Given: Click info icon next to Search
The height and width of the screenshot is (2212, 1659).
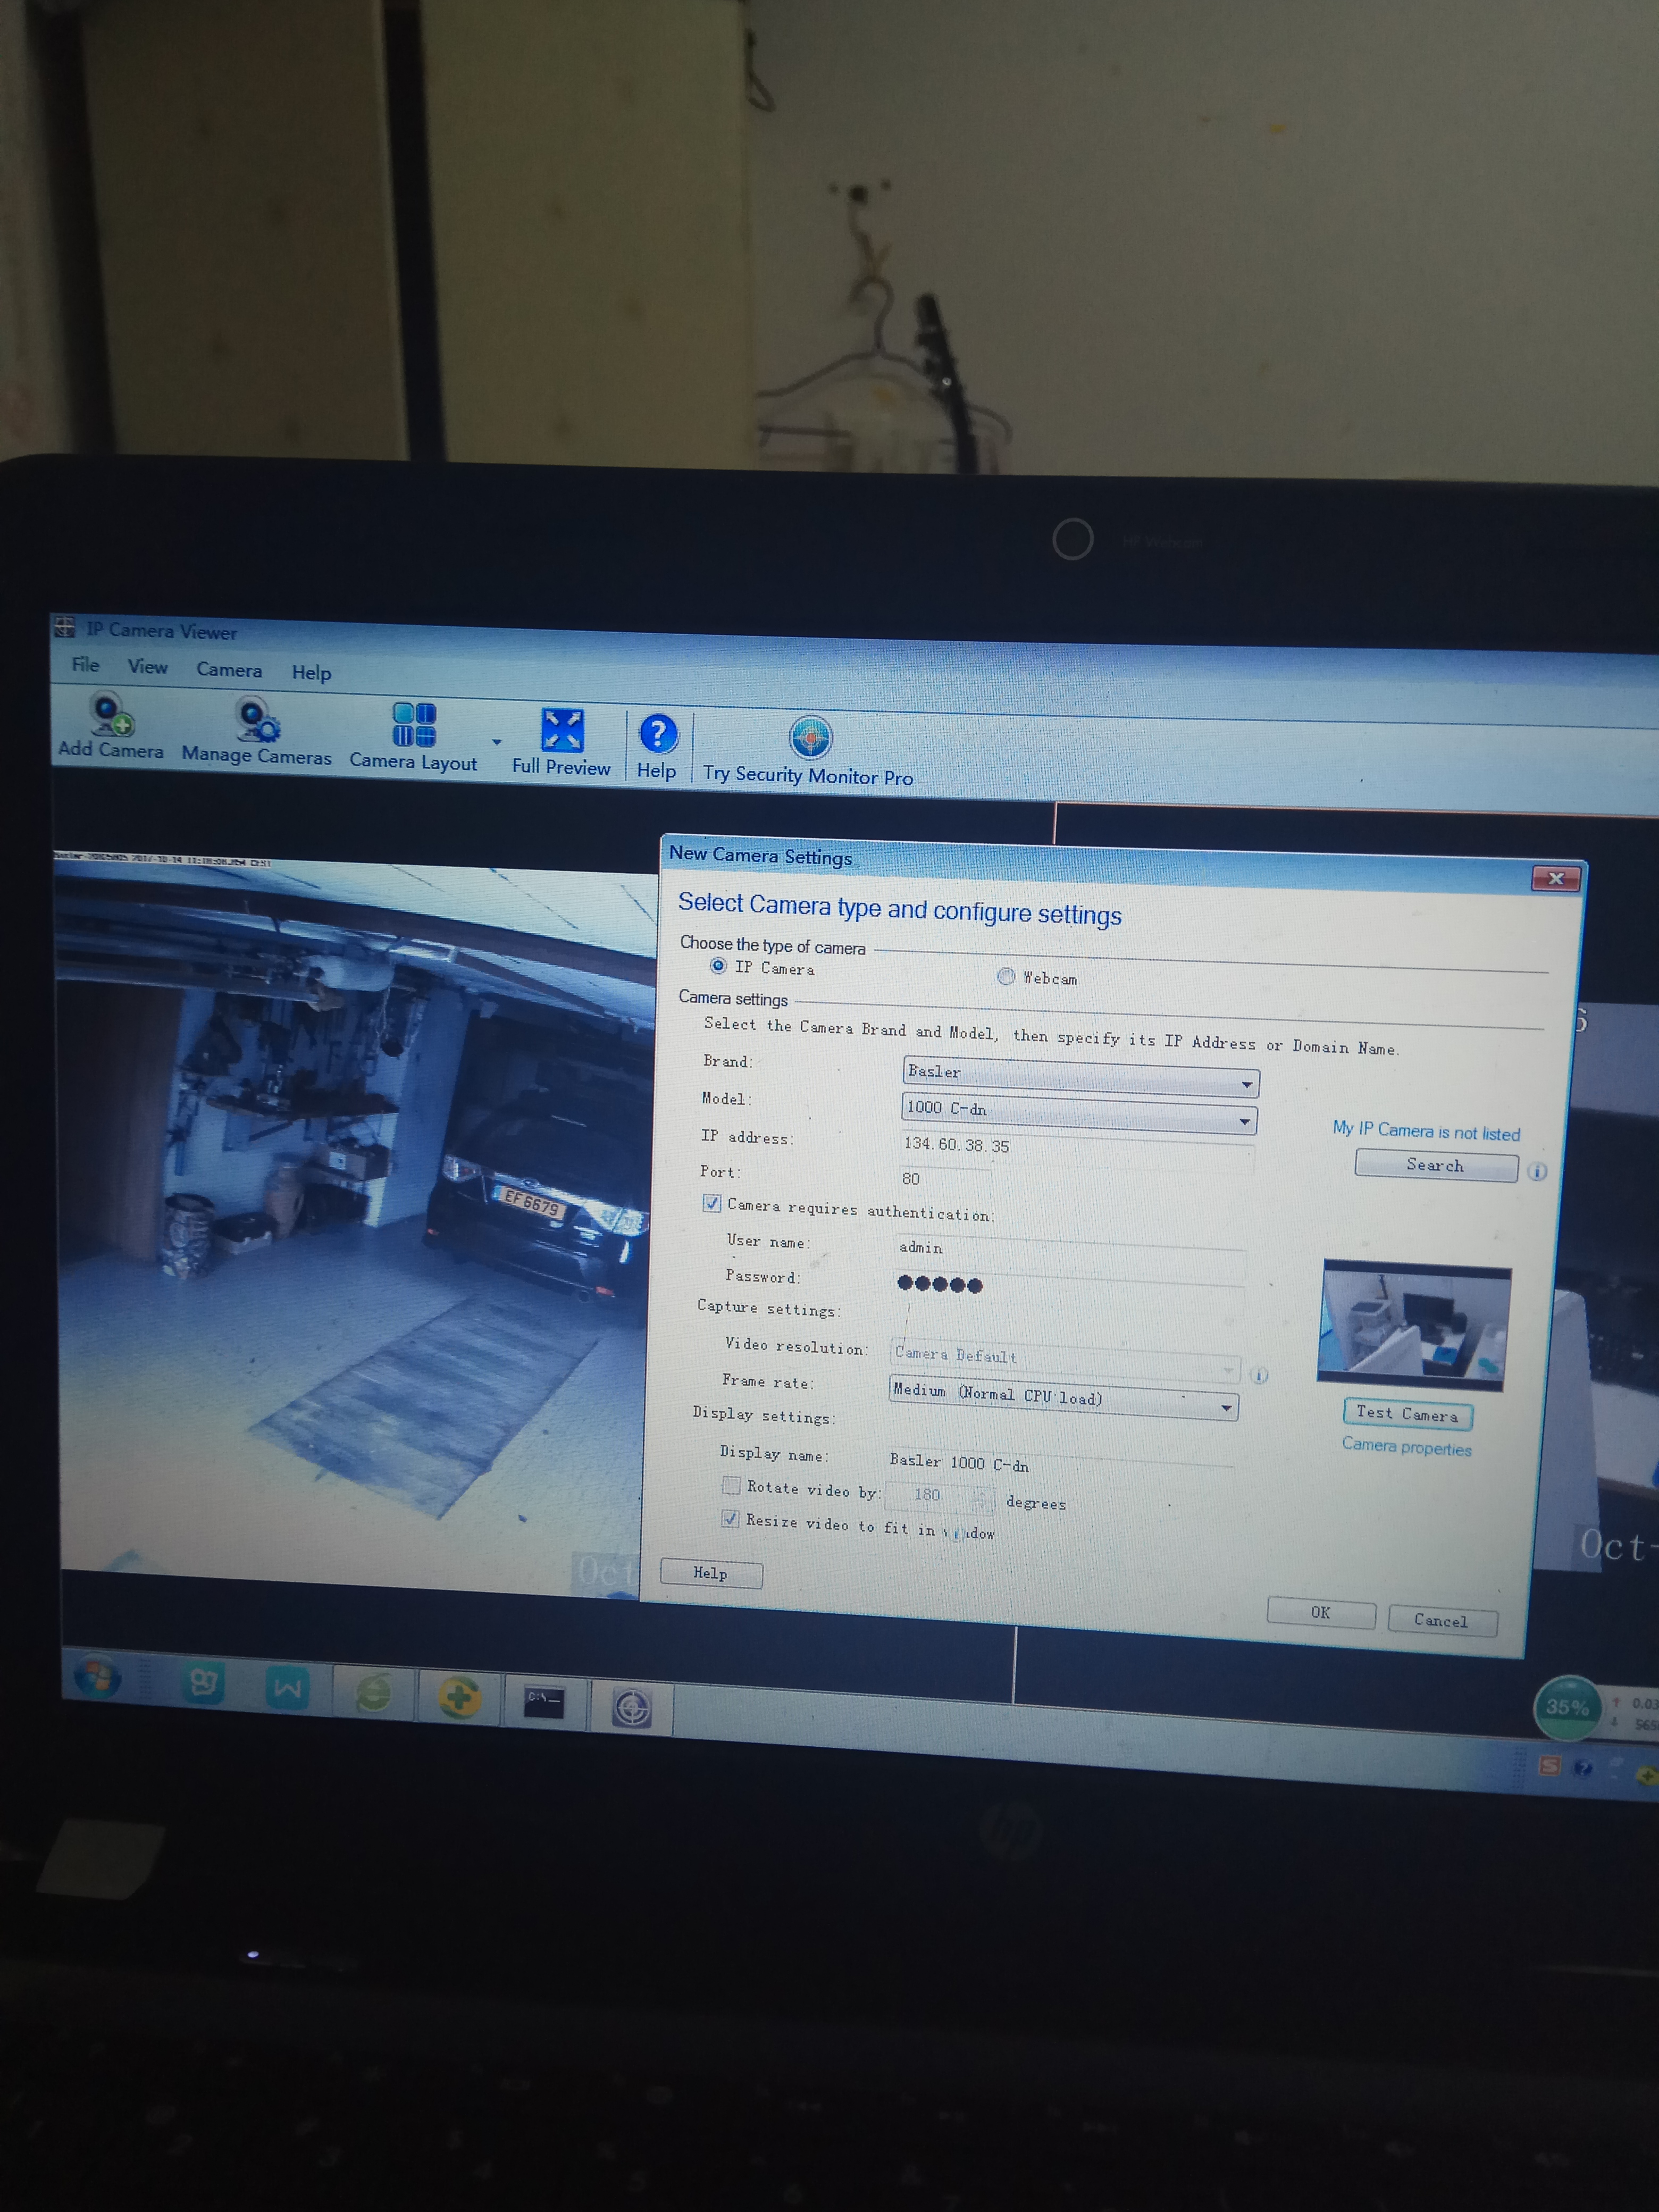Looking at the screenshot, I should click(x=1538, y=1172).
